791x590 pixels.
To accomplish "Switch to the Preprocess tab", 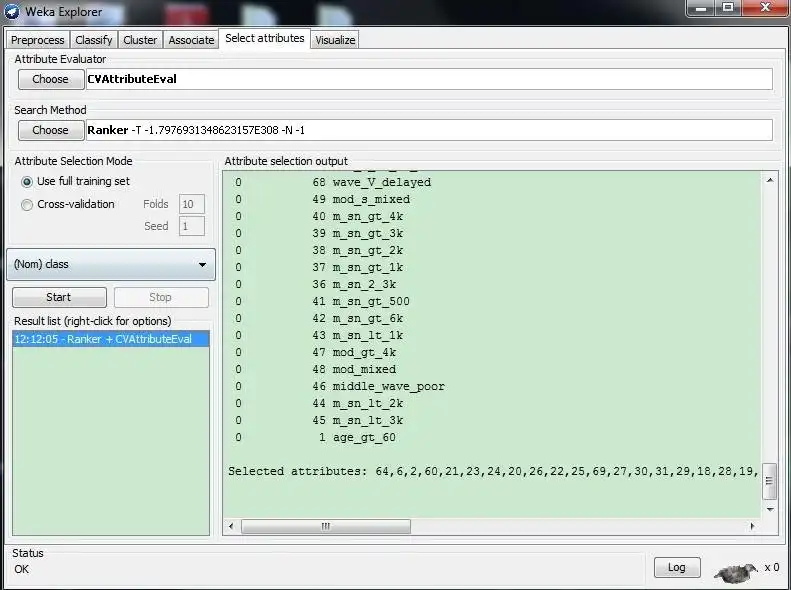I will [x=38, y=40].
